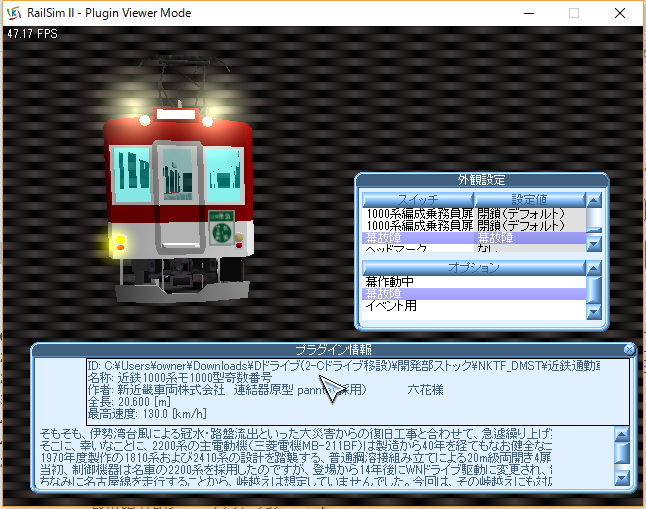This screenshot has height=509, width=646.
Task: Click the 名称: 近鉄1000系 name line
Action: pos(180,378)
